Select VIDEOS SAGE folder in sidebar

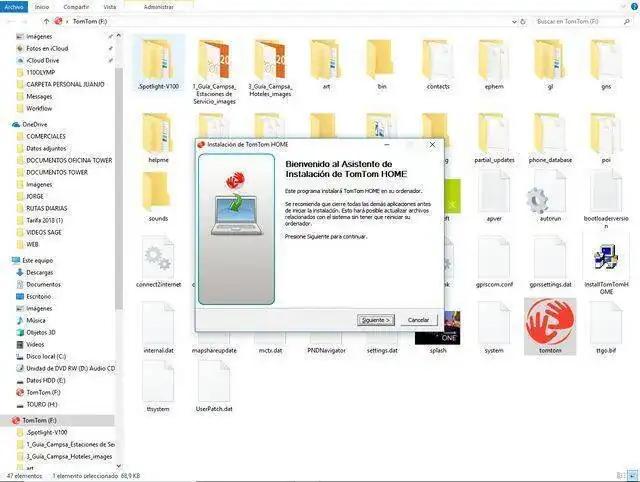tap(43, 232)
